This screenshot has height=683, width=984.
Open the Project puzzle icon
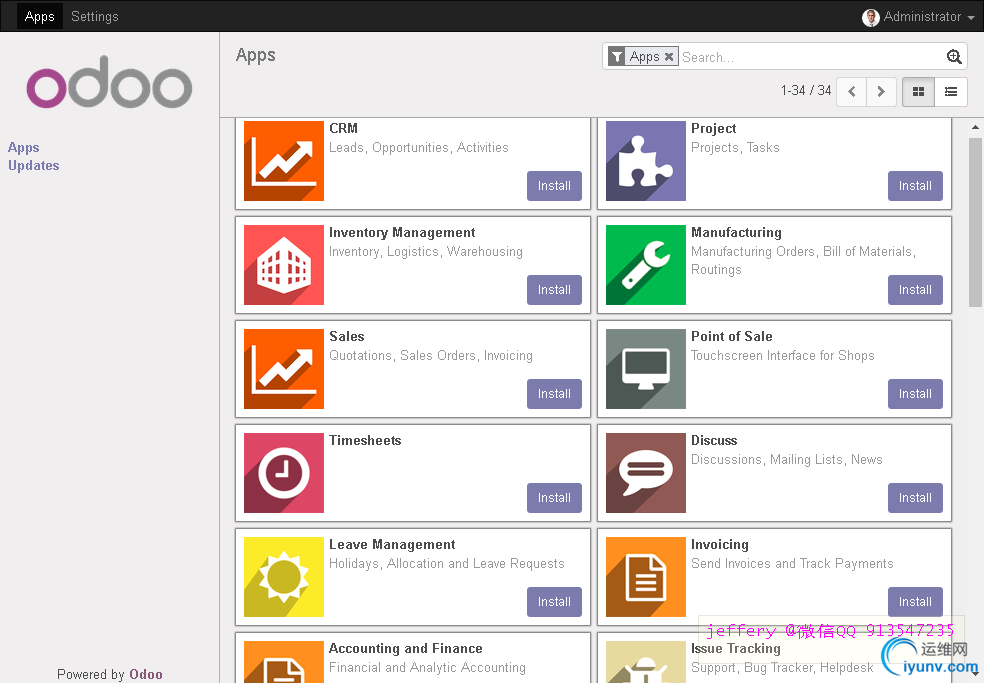(x=646, y=161)
